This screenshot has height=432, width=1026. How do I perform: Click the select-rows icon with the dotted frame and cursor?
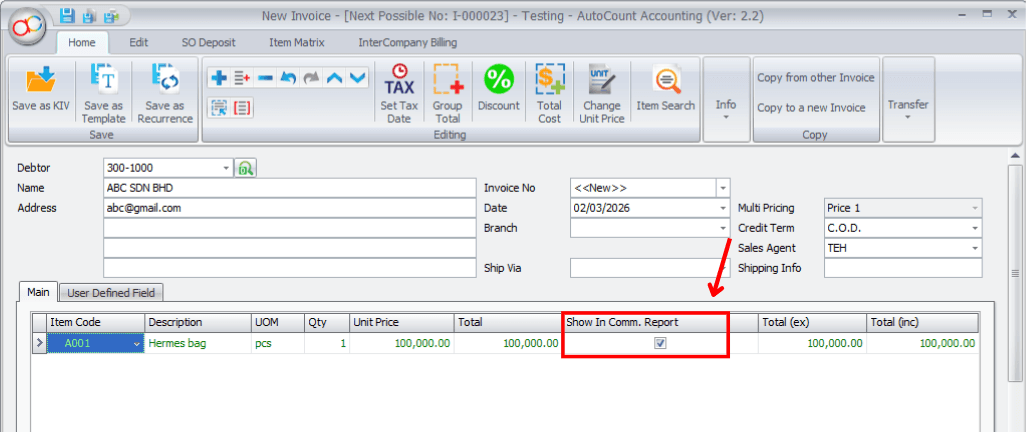(x=220, y=107)
